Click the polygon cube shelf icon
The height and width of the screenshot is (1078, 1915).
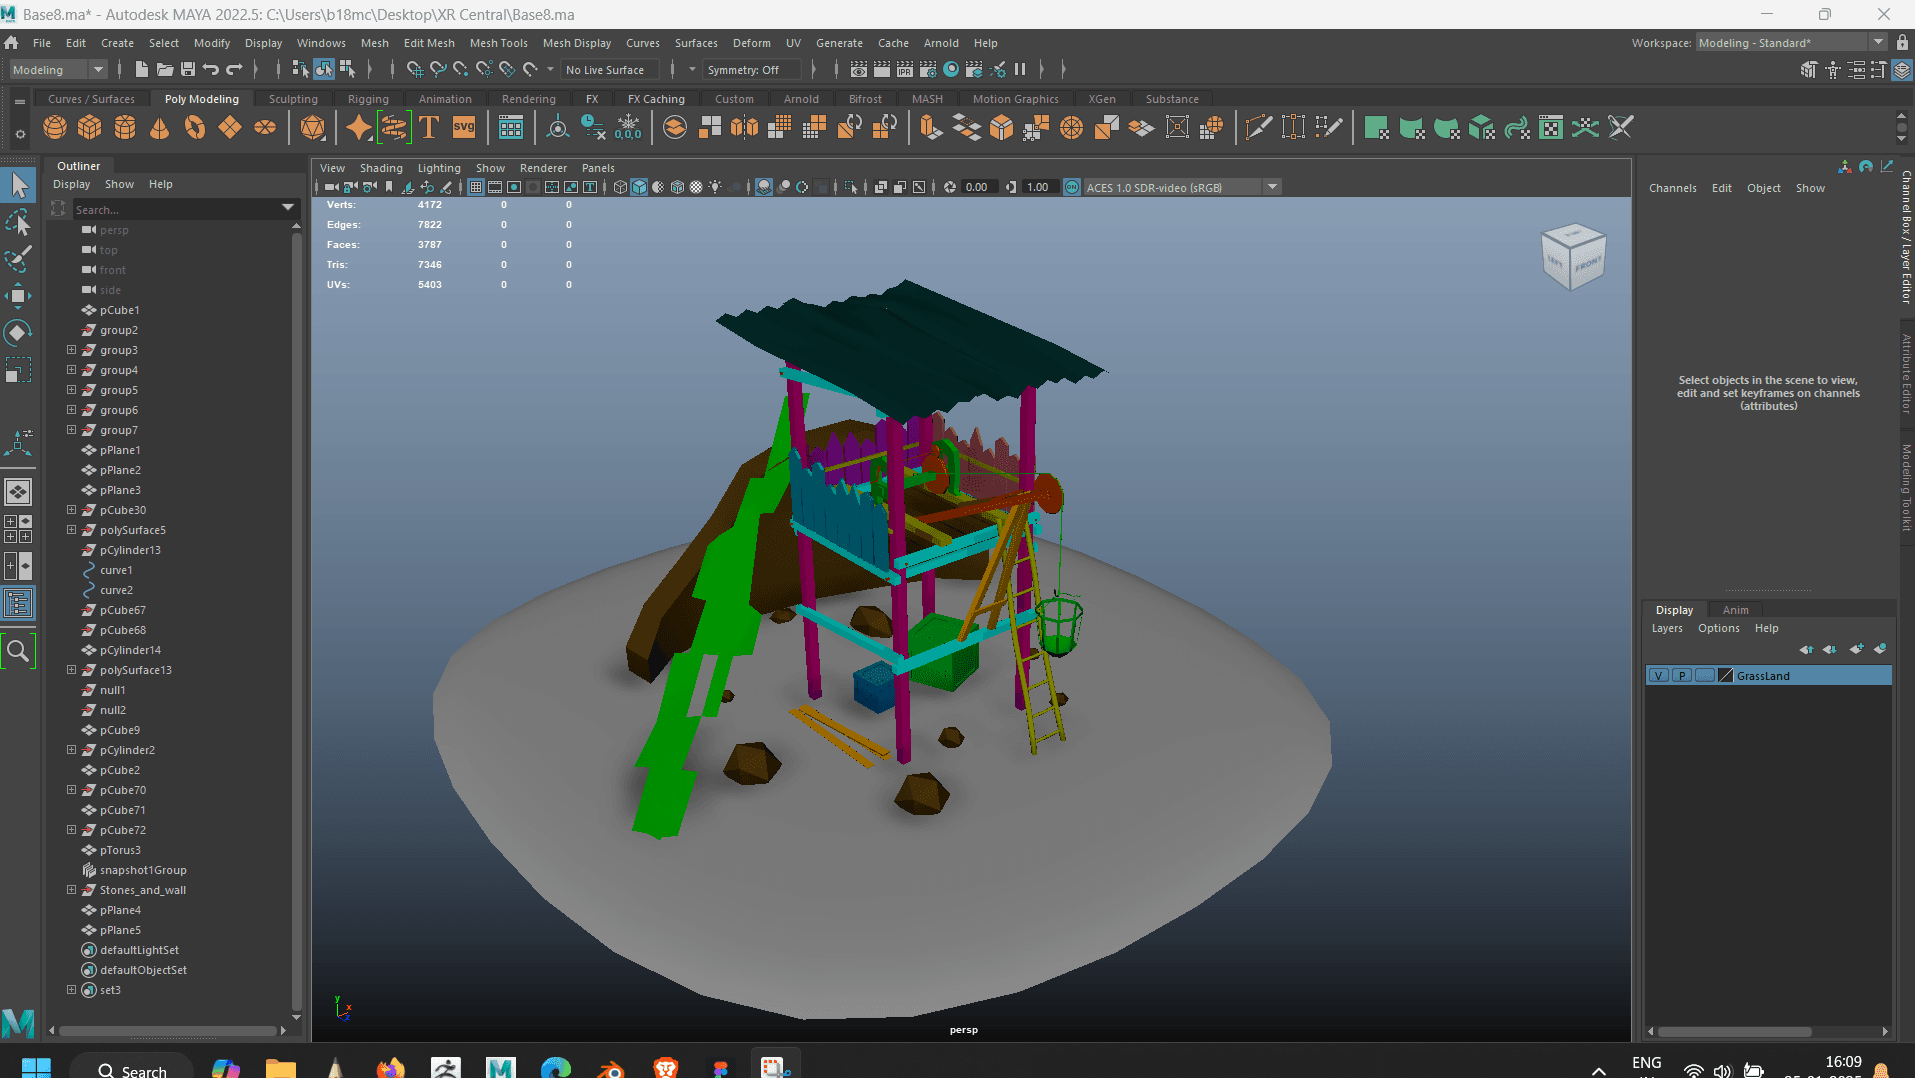(x=90, y=128)
